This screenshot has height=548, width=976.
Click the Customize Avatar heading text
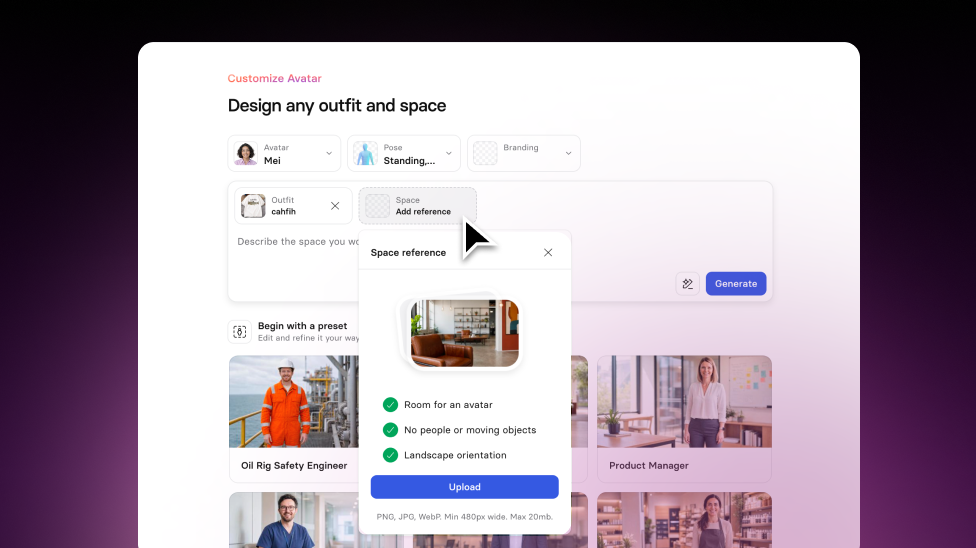pos(274,78)
